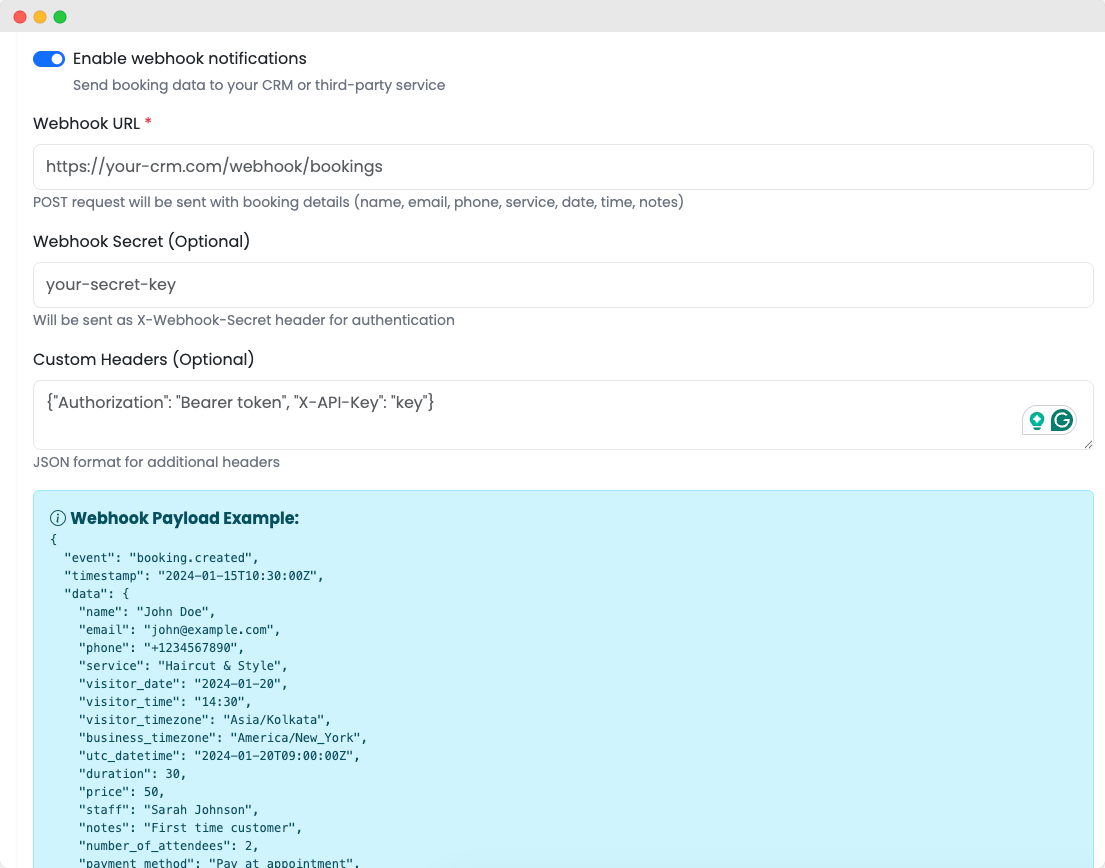
Task: Click the Custom Headers (Optional) label
Action: coord(143,359)
